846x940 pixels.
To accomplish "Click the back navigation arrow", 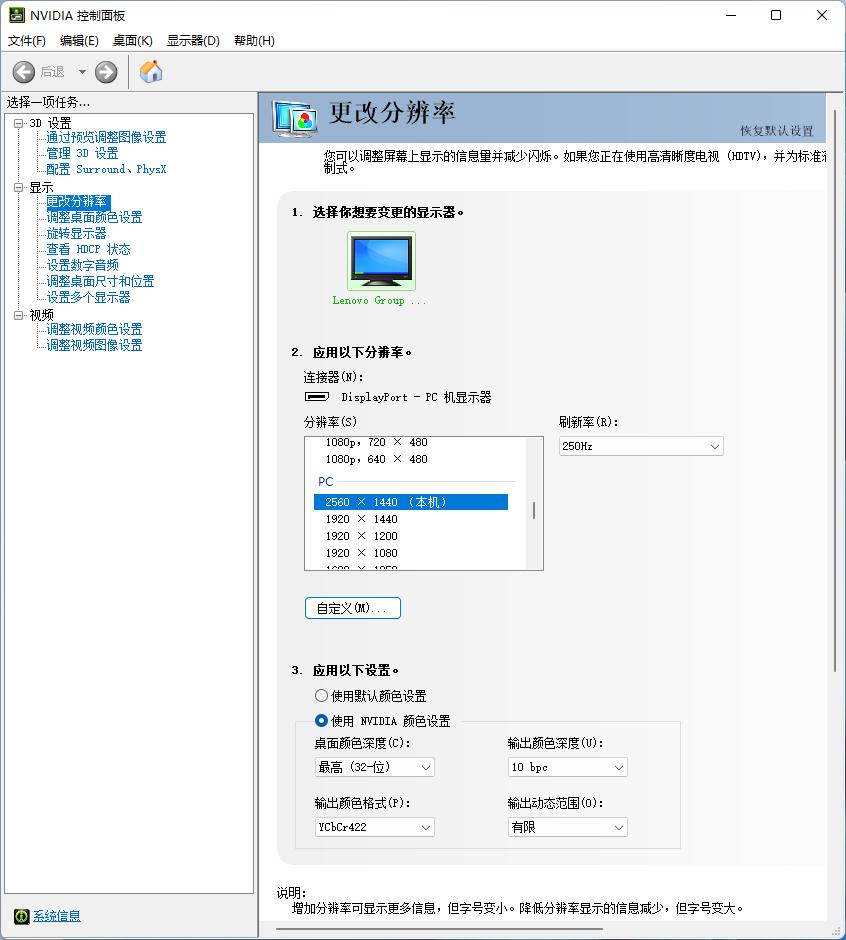I will (x=23, y=71).
